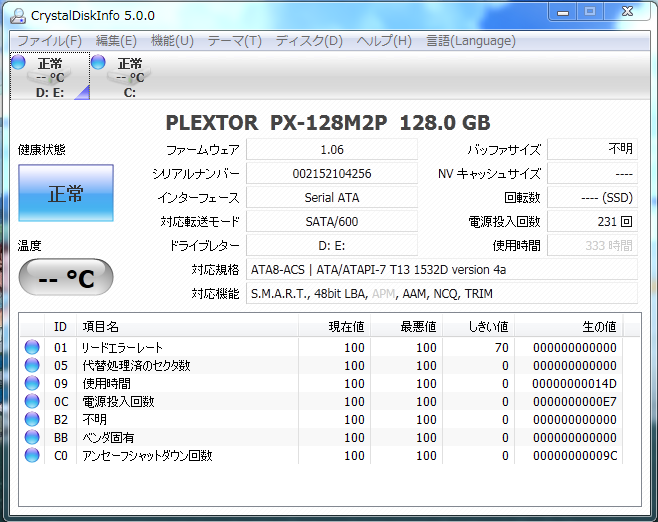Select the アンセーフシャットダウン回数 row

[321, 456]
